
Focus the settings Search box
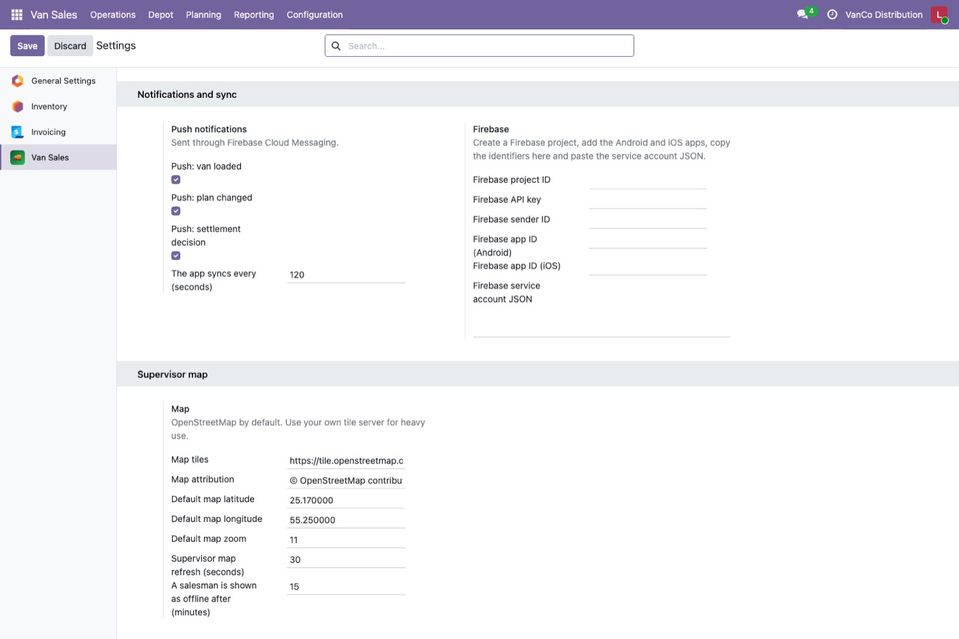click(x=480, y=46)
